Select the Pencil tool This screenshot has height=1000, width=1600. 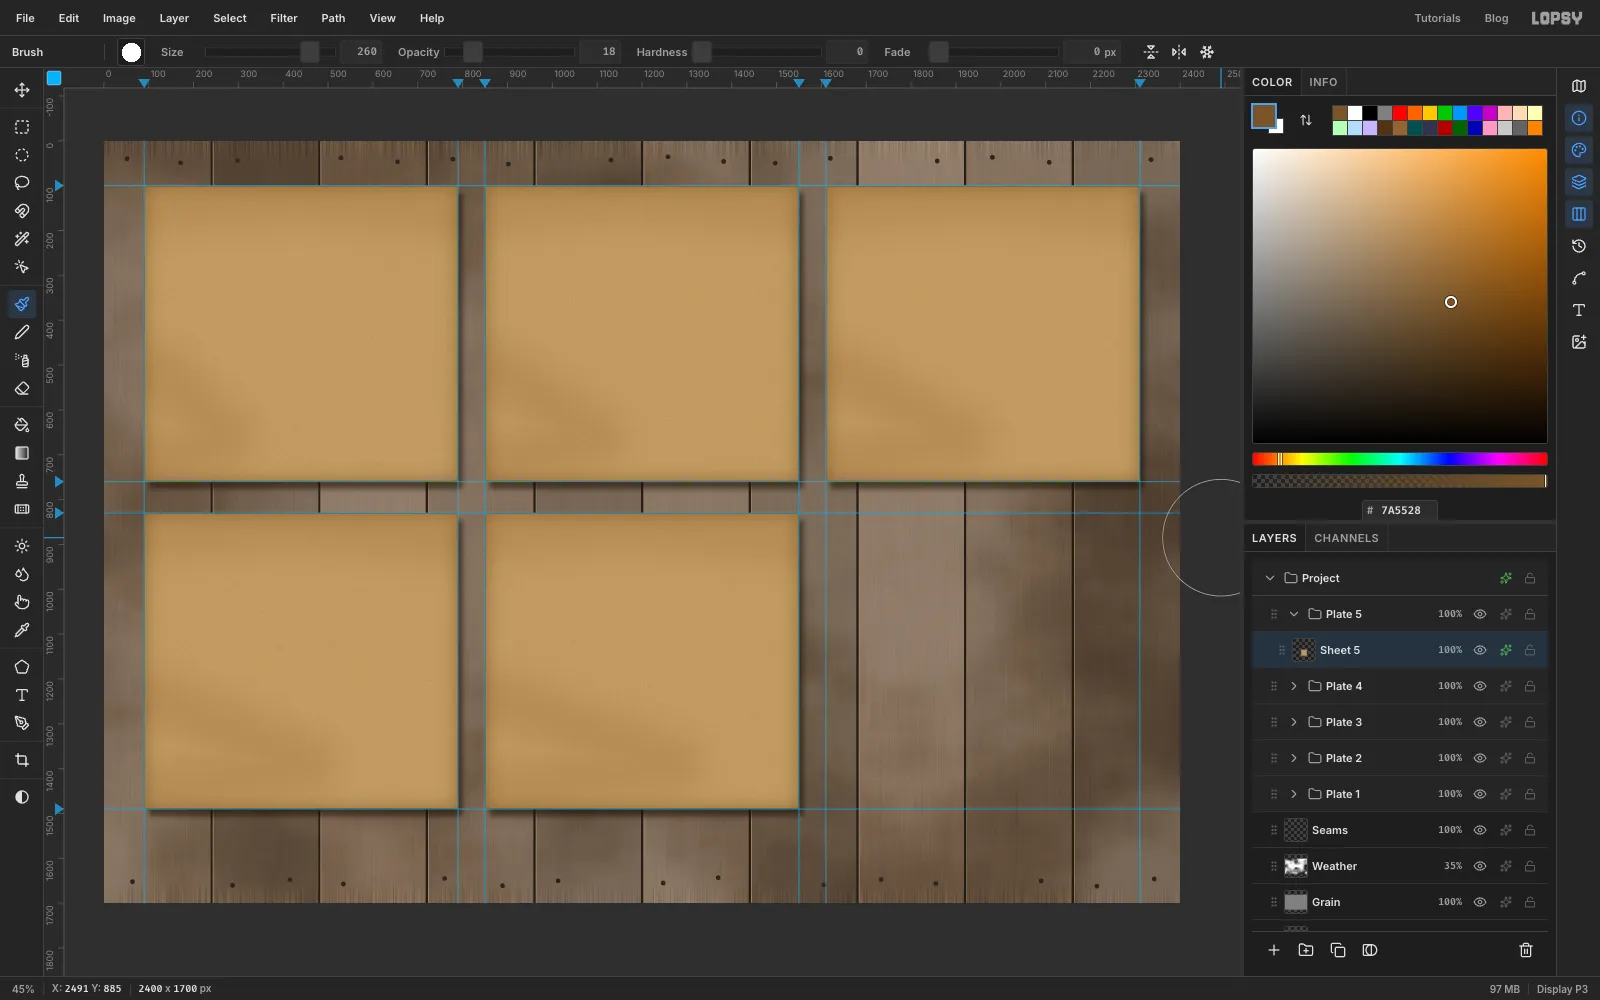click(x=22, y=332)
